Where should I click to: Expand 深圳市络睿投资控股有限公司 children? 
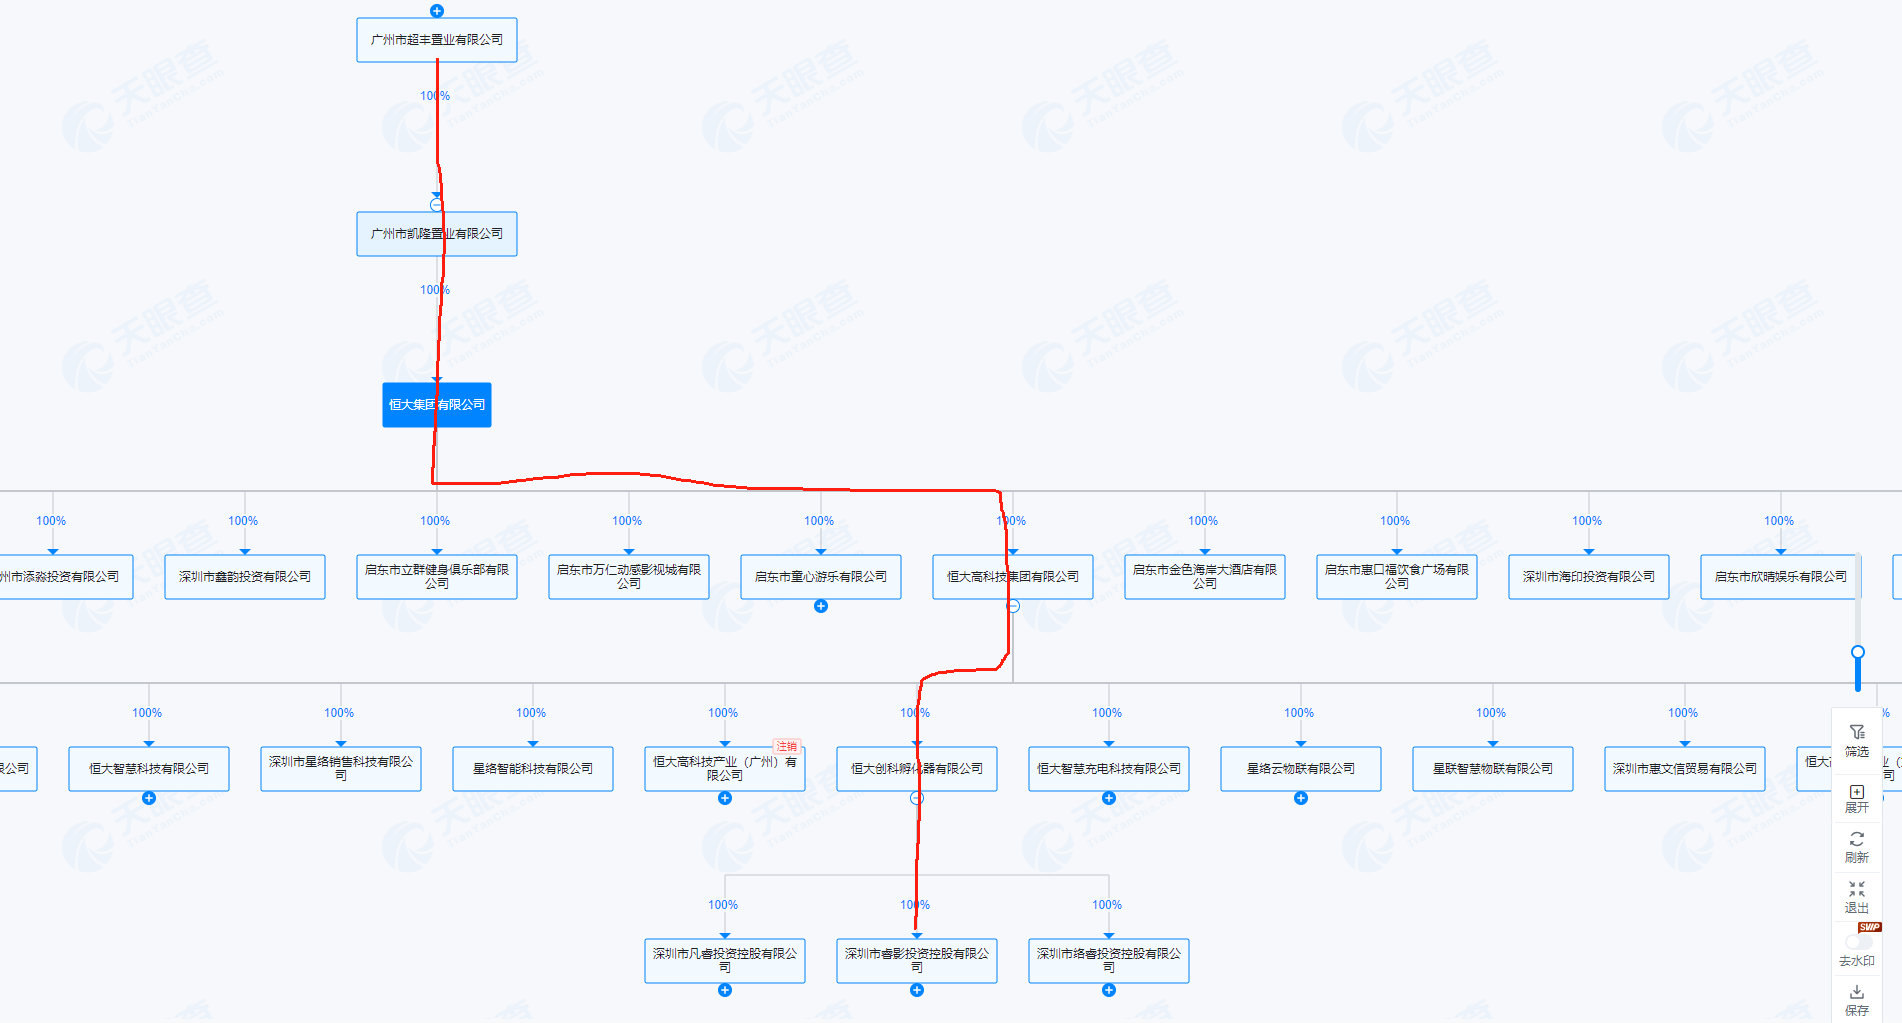[1109, 990]
